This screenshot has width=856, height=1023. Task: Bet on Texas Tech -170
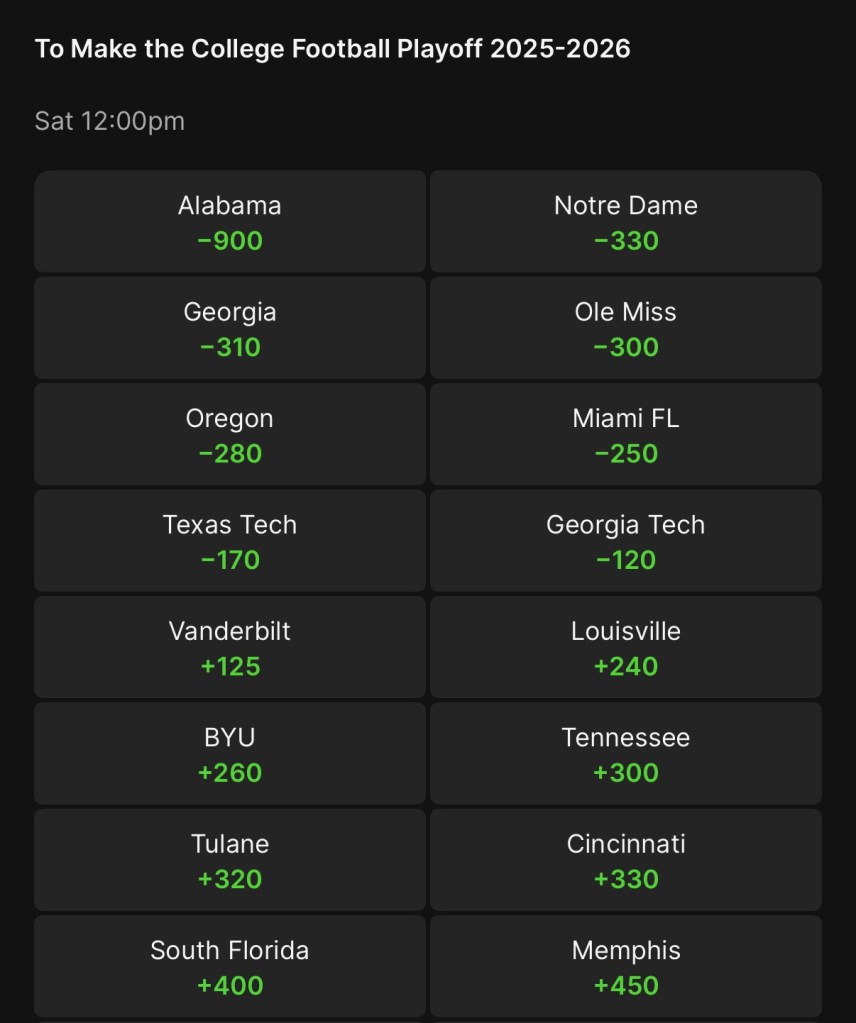(x=230, y=541)
